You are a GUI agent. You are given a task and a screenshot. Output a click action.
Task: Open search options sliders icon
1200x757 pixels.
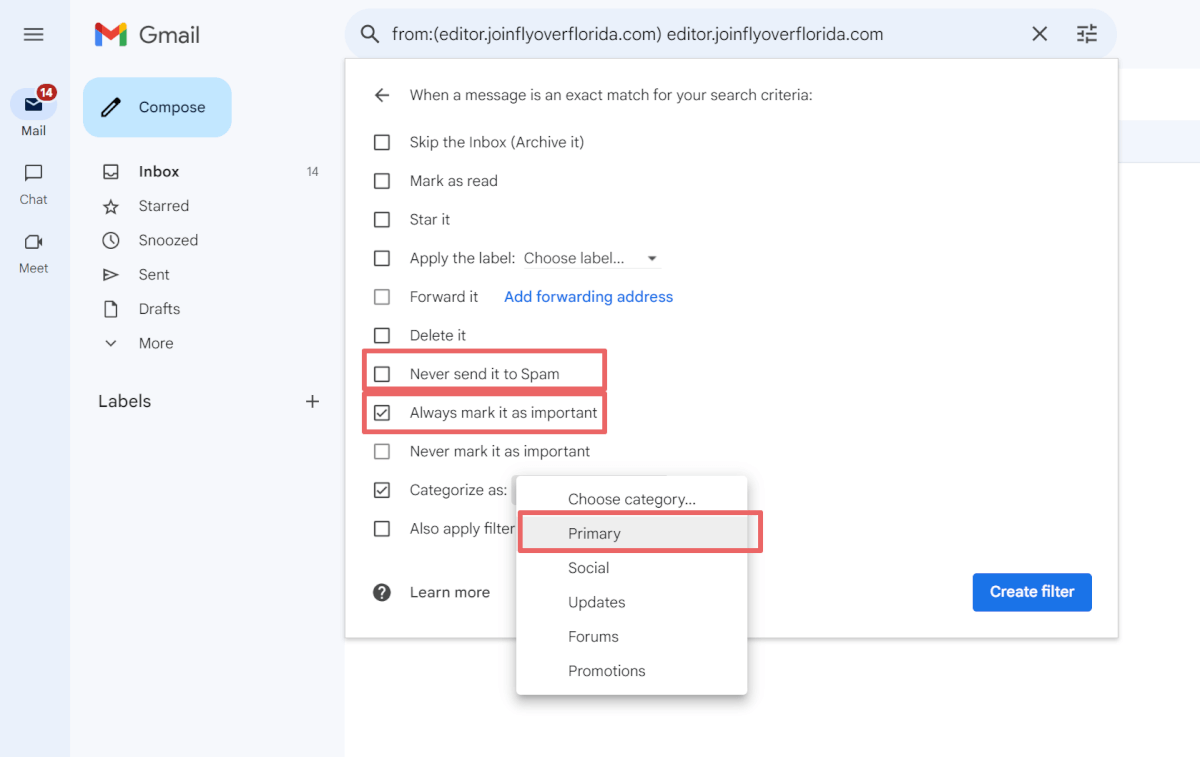coord(1087,34)
